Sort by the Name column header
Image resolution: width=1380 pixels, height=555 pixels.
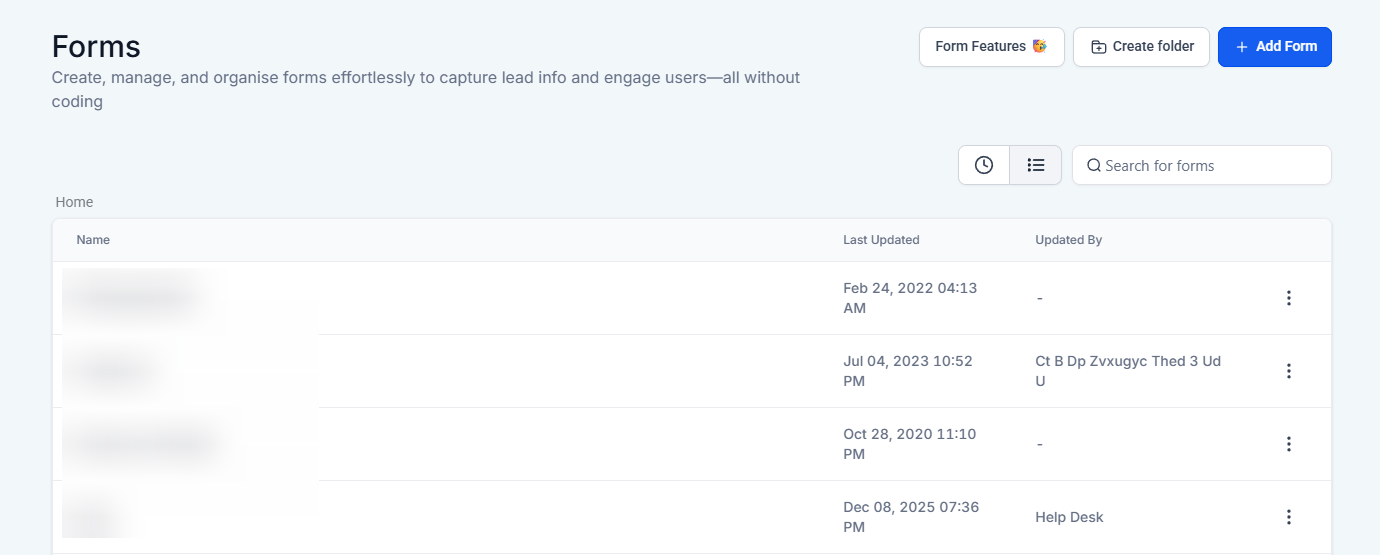93,240
